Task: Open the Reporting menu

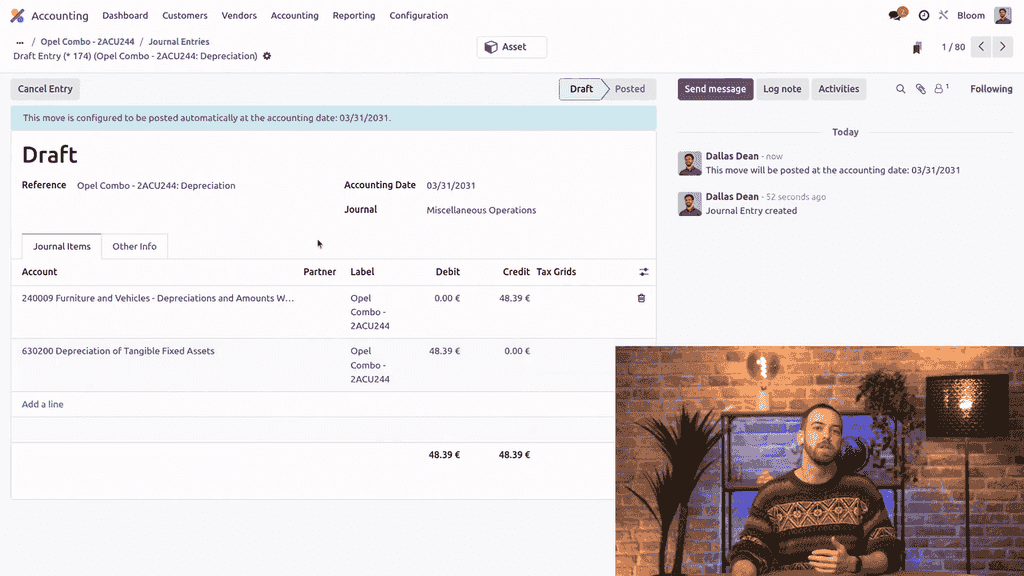Action: 354,16
